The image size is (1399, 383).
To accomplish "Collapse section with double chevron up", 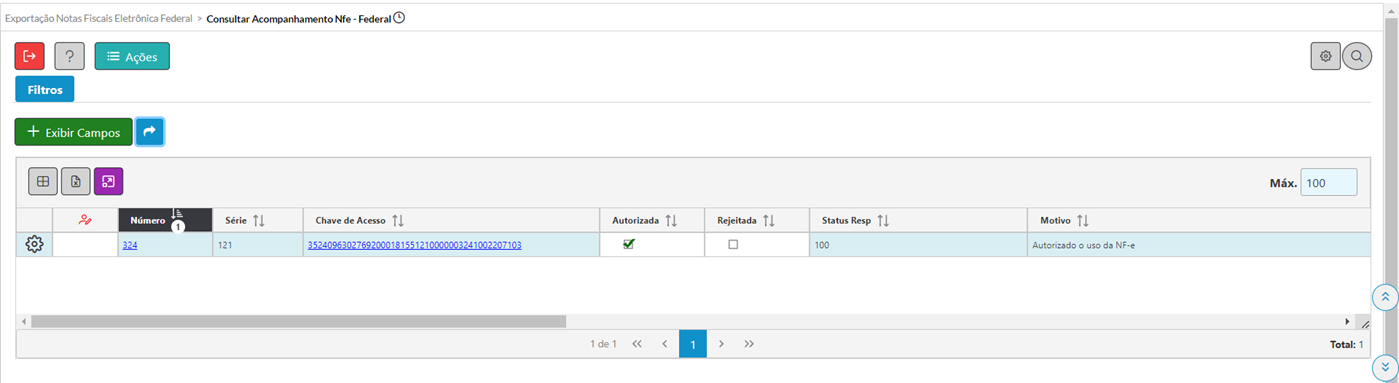I will [x=1385, y=297].
